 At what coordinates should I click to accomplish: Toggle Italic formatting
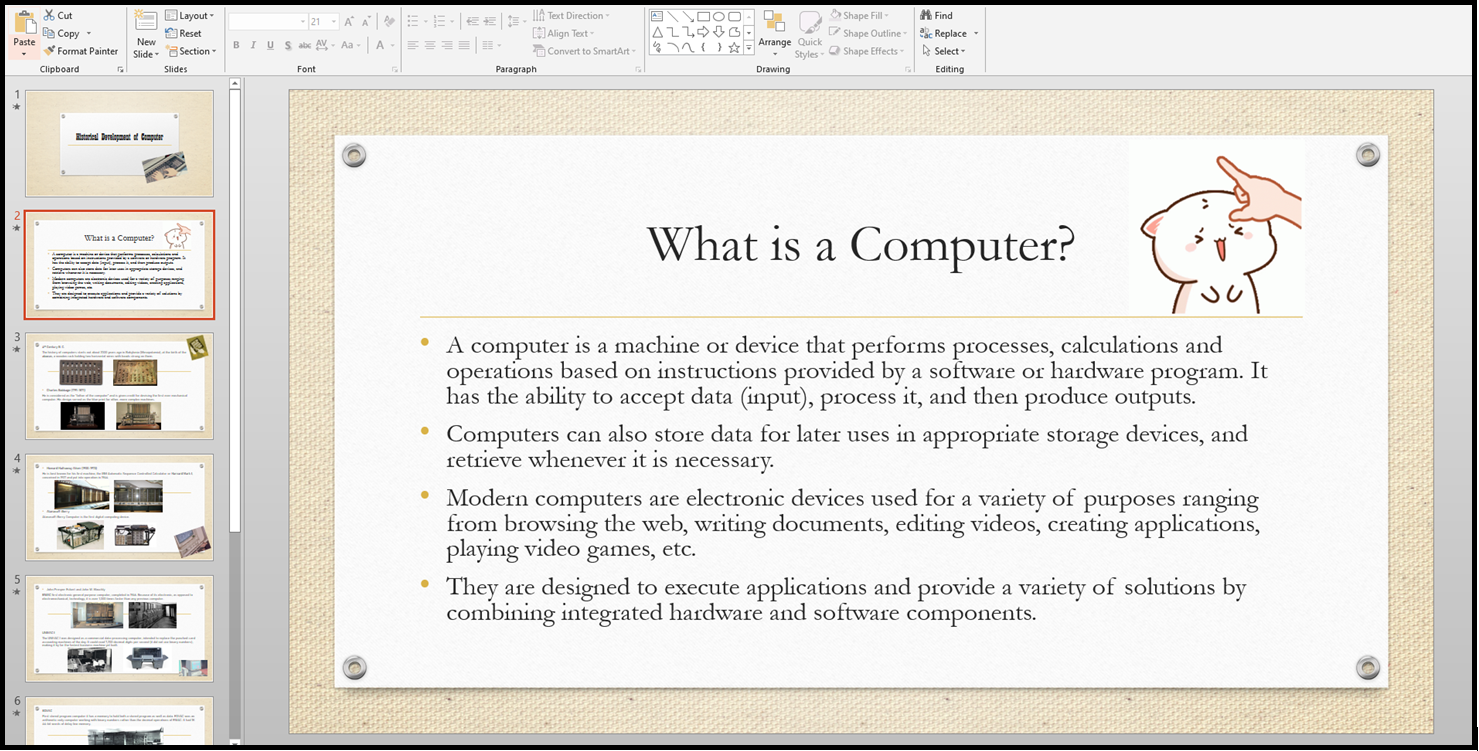point(253,45)
